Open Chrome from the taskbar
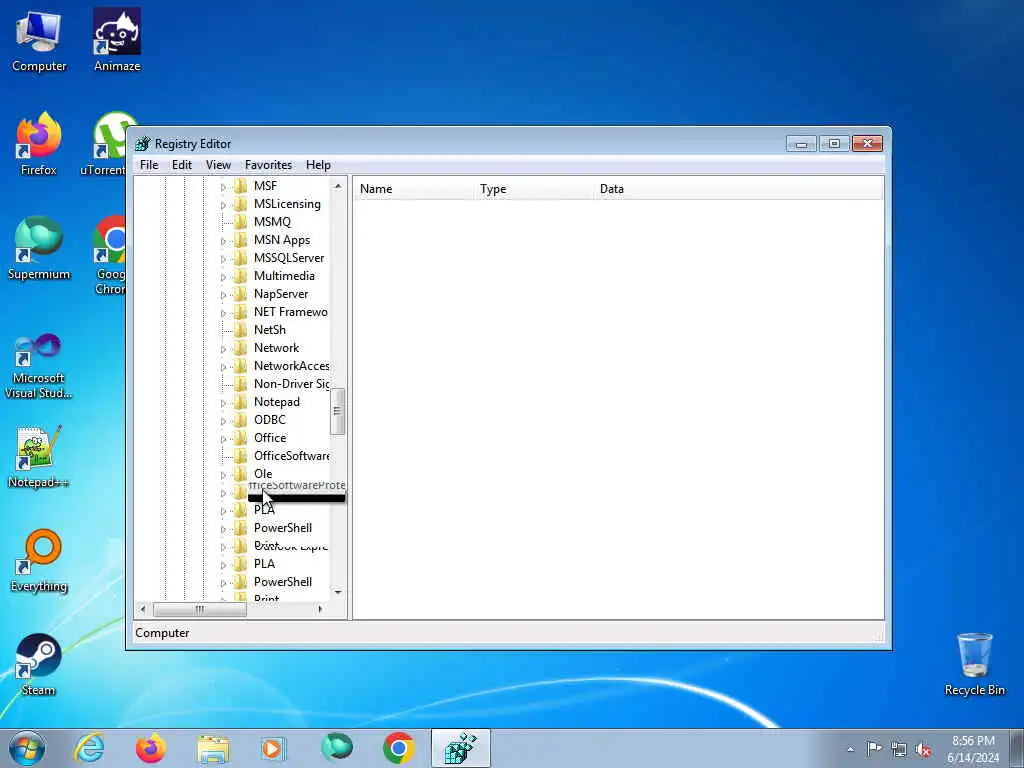The image size is (1024, 768). click(398, 748)
